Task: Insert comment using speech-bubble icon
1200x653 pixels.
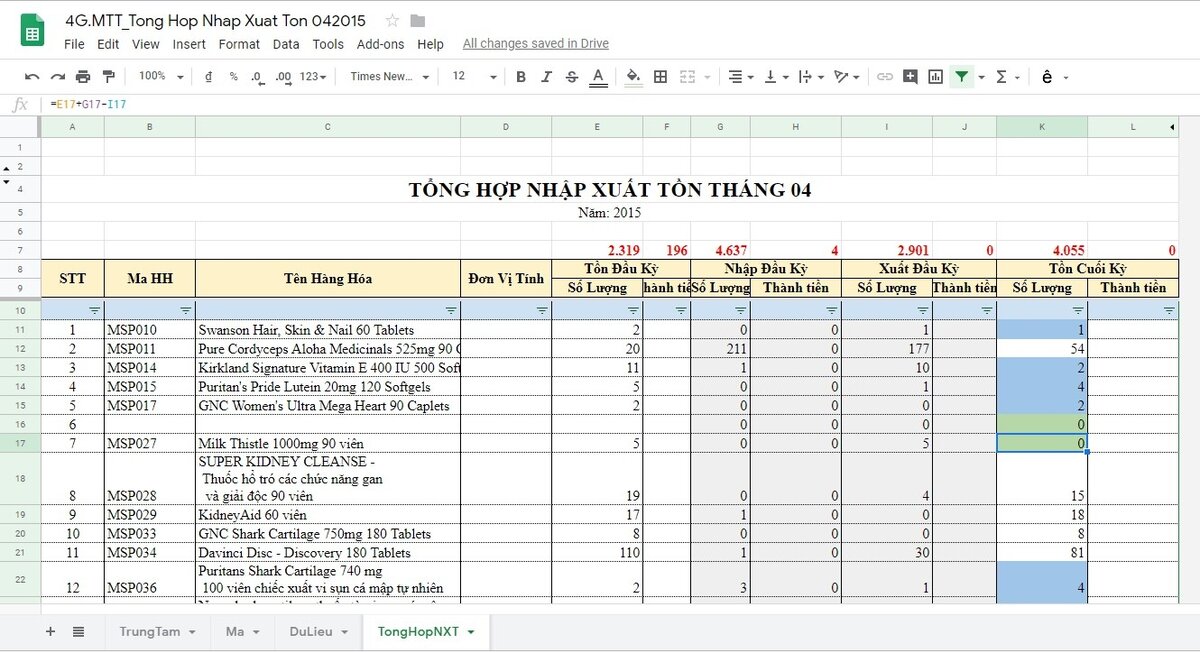Action: tap(910, 77)
